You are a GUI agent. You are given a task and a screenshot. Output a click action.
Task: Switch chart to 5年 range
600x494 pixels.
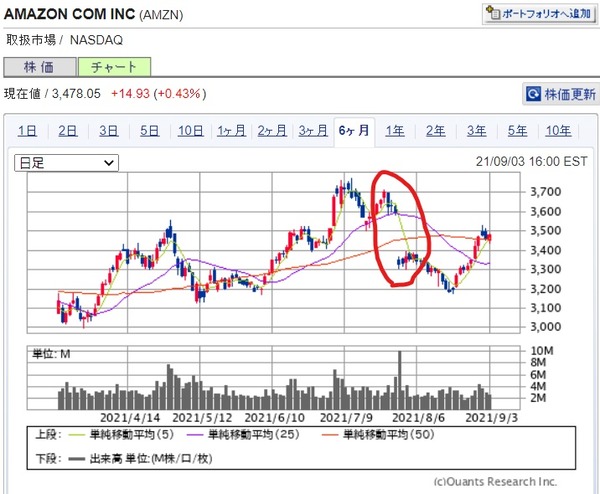coord(518,131)
